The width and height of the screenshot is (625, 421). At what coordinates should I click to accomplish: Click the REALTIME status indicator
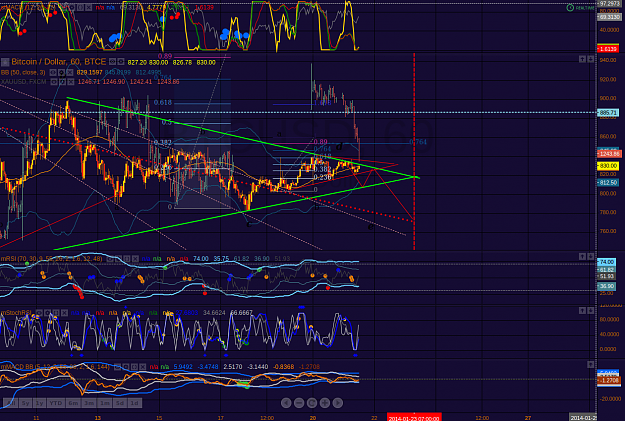[x=580, y=8]
